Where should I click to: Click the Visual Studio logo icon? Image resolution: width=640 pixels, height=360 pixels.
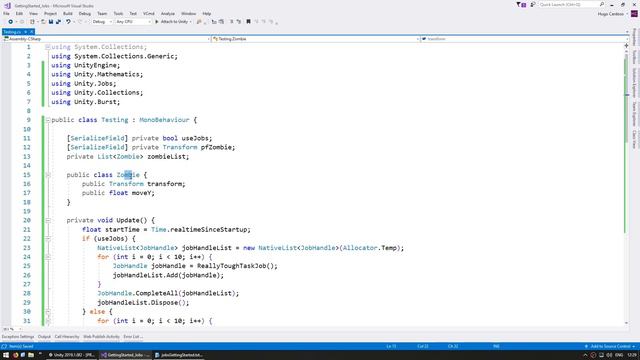tap(7, 5)
